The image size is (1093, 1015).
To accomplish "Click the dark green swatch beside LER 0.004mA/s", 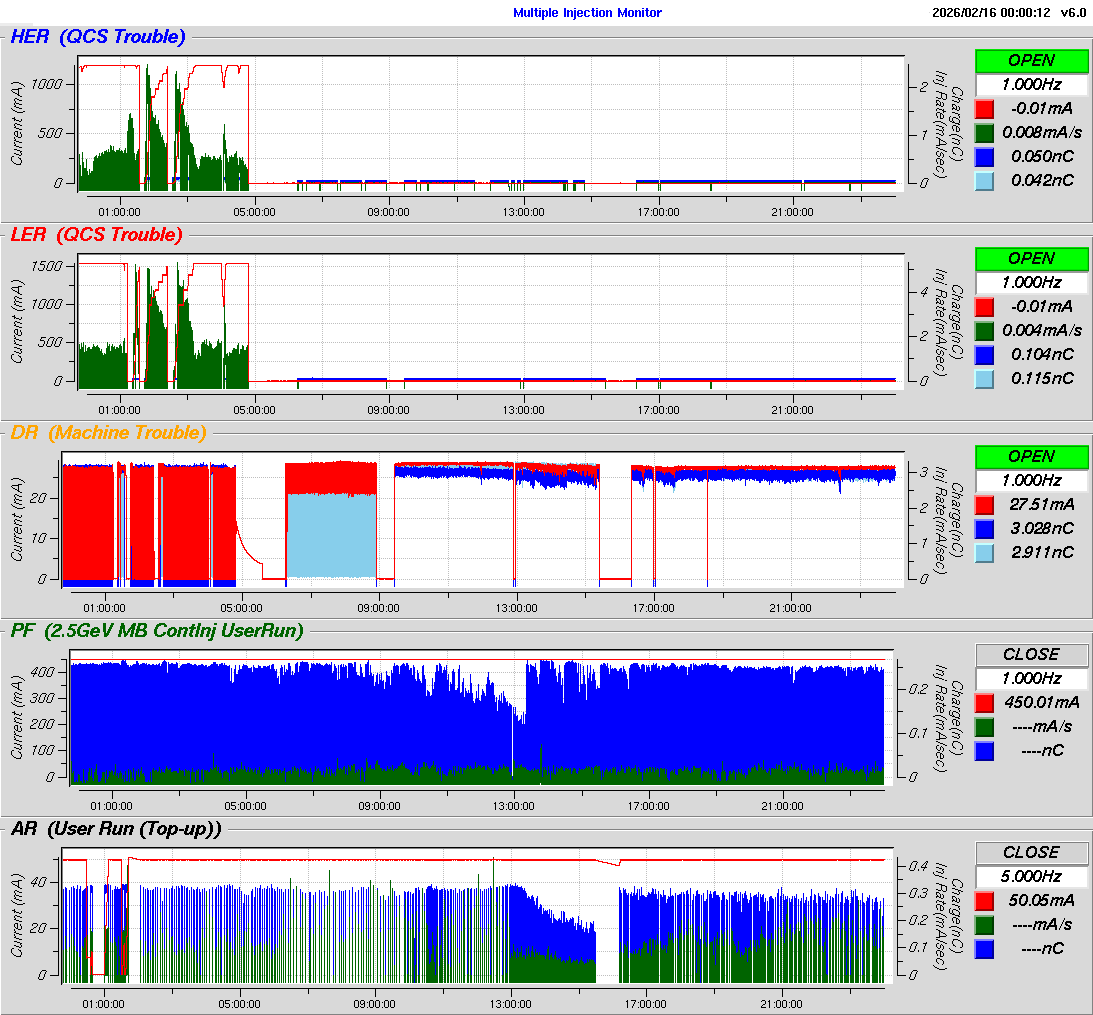I will tap(985, 331).
